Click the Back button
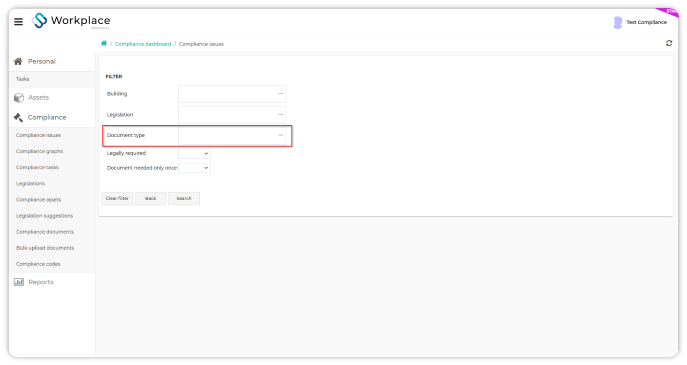 [x=151, y=198]
